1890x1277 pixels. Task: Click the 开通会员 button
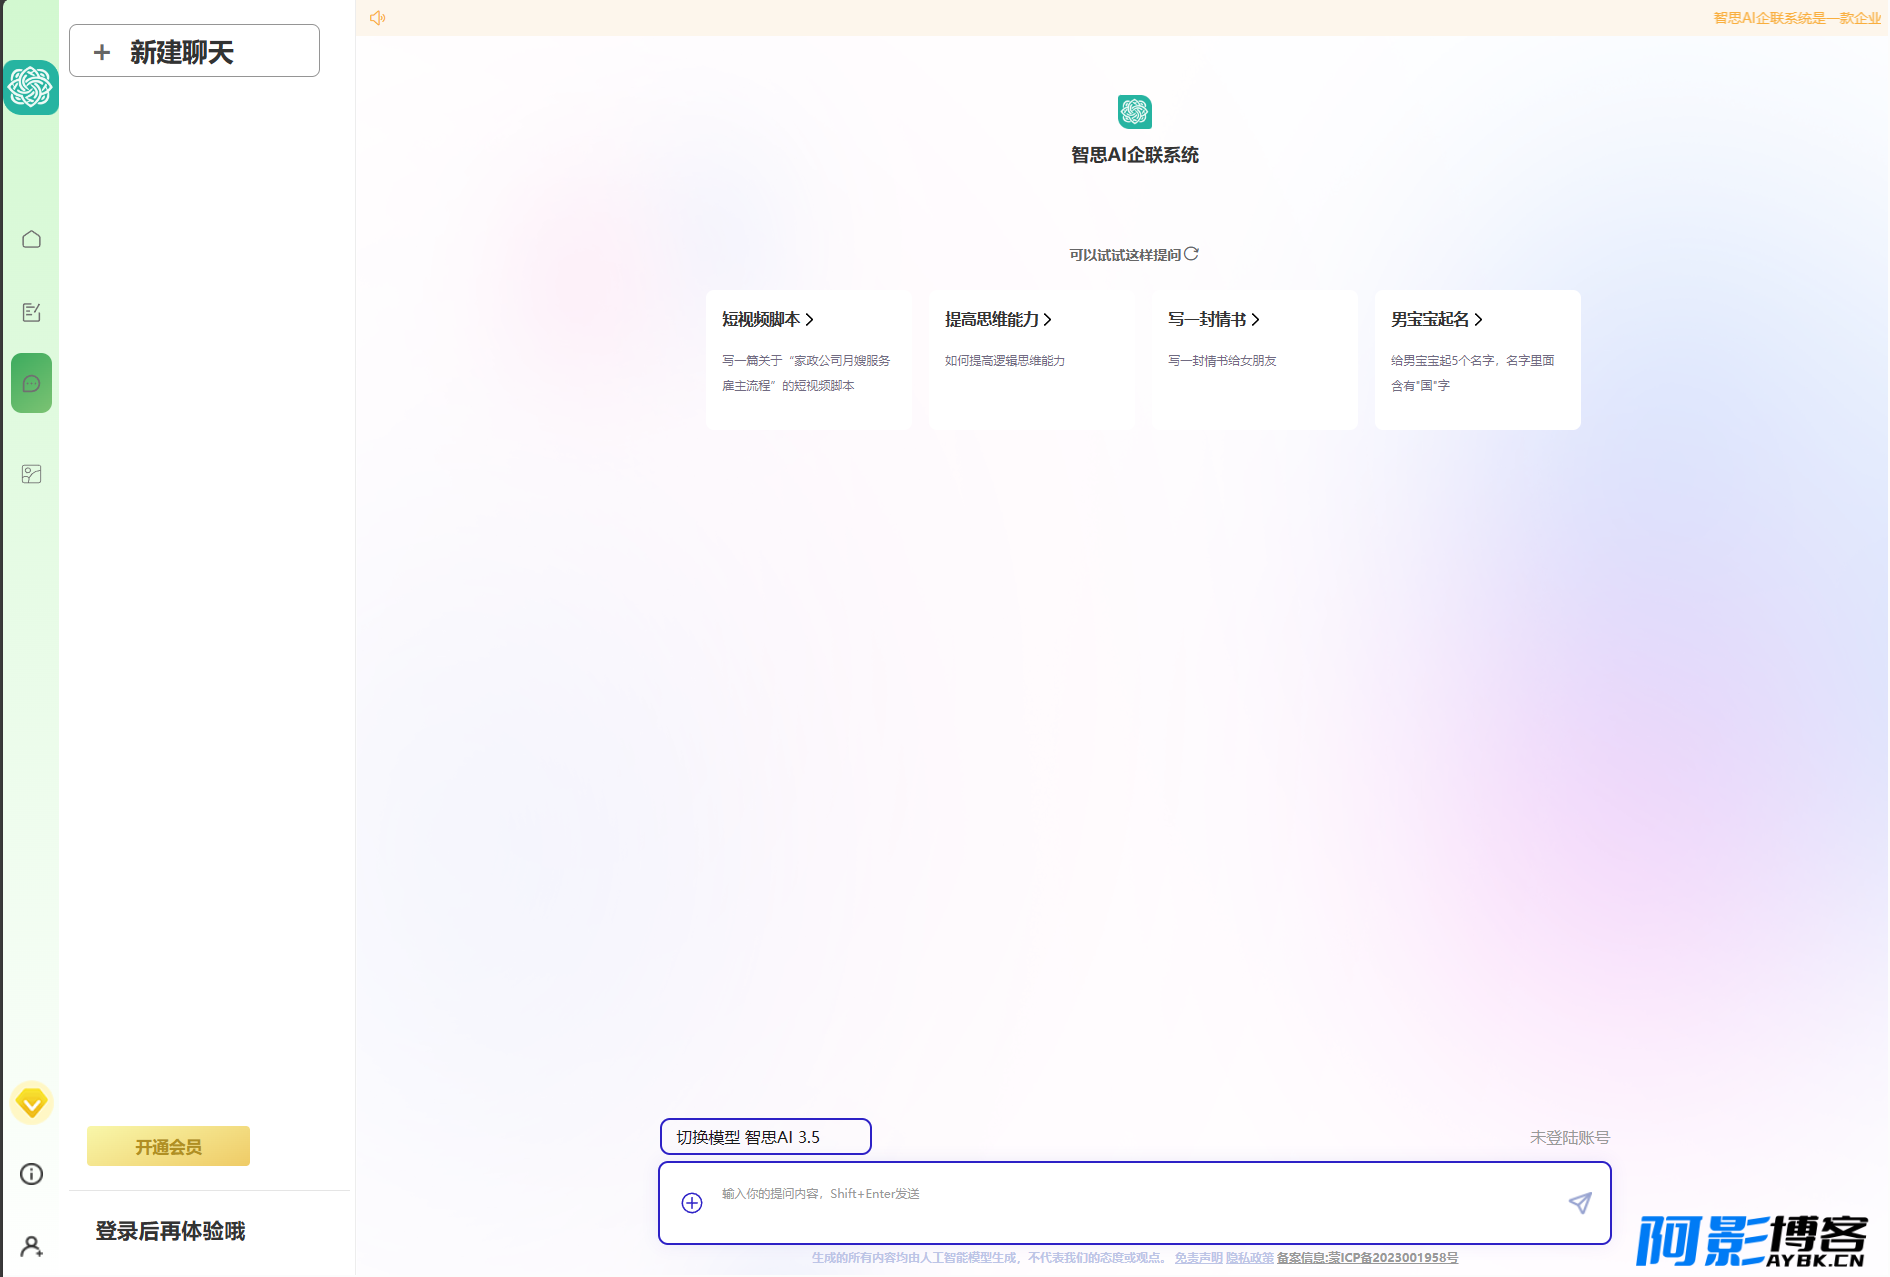click(x=168, y=1147)
